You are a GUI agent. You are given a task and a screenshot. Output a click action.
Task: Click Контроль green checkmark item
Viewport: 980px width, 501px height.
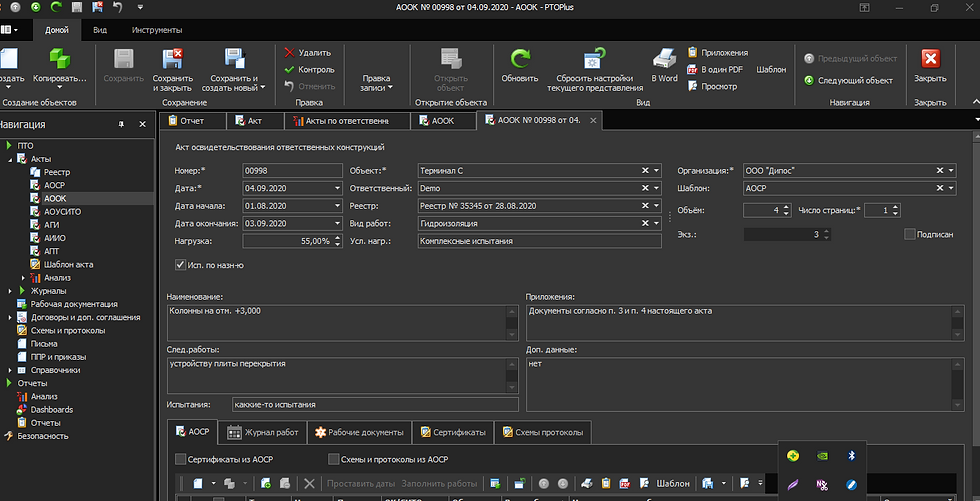pos(309,69)
